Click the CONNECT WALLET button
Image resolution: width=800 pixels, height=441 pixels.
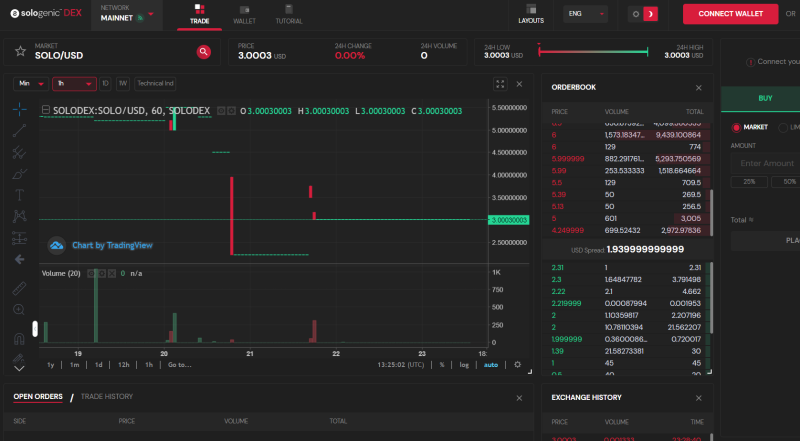[x=731, y=14]
